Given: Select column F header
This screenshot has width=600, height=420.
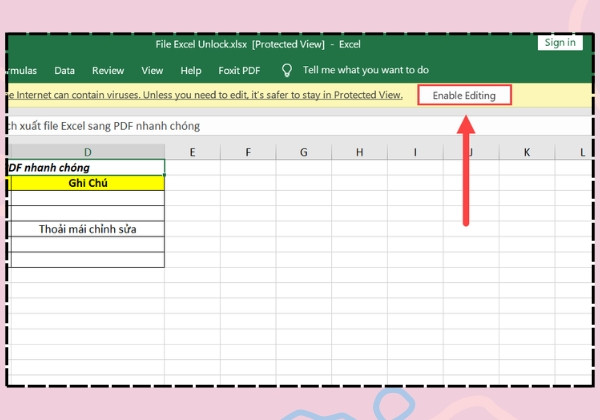Looking at the screenshot, I should point(248,152).
